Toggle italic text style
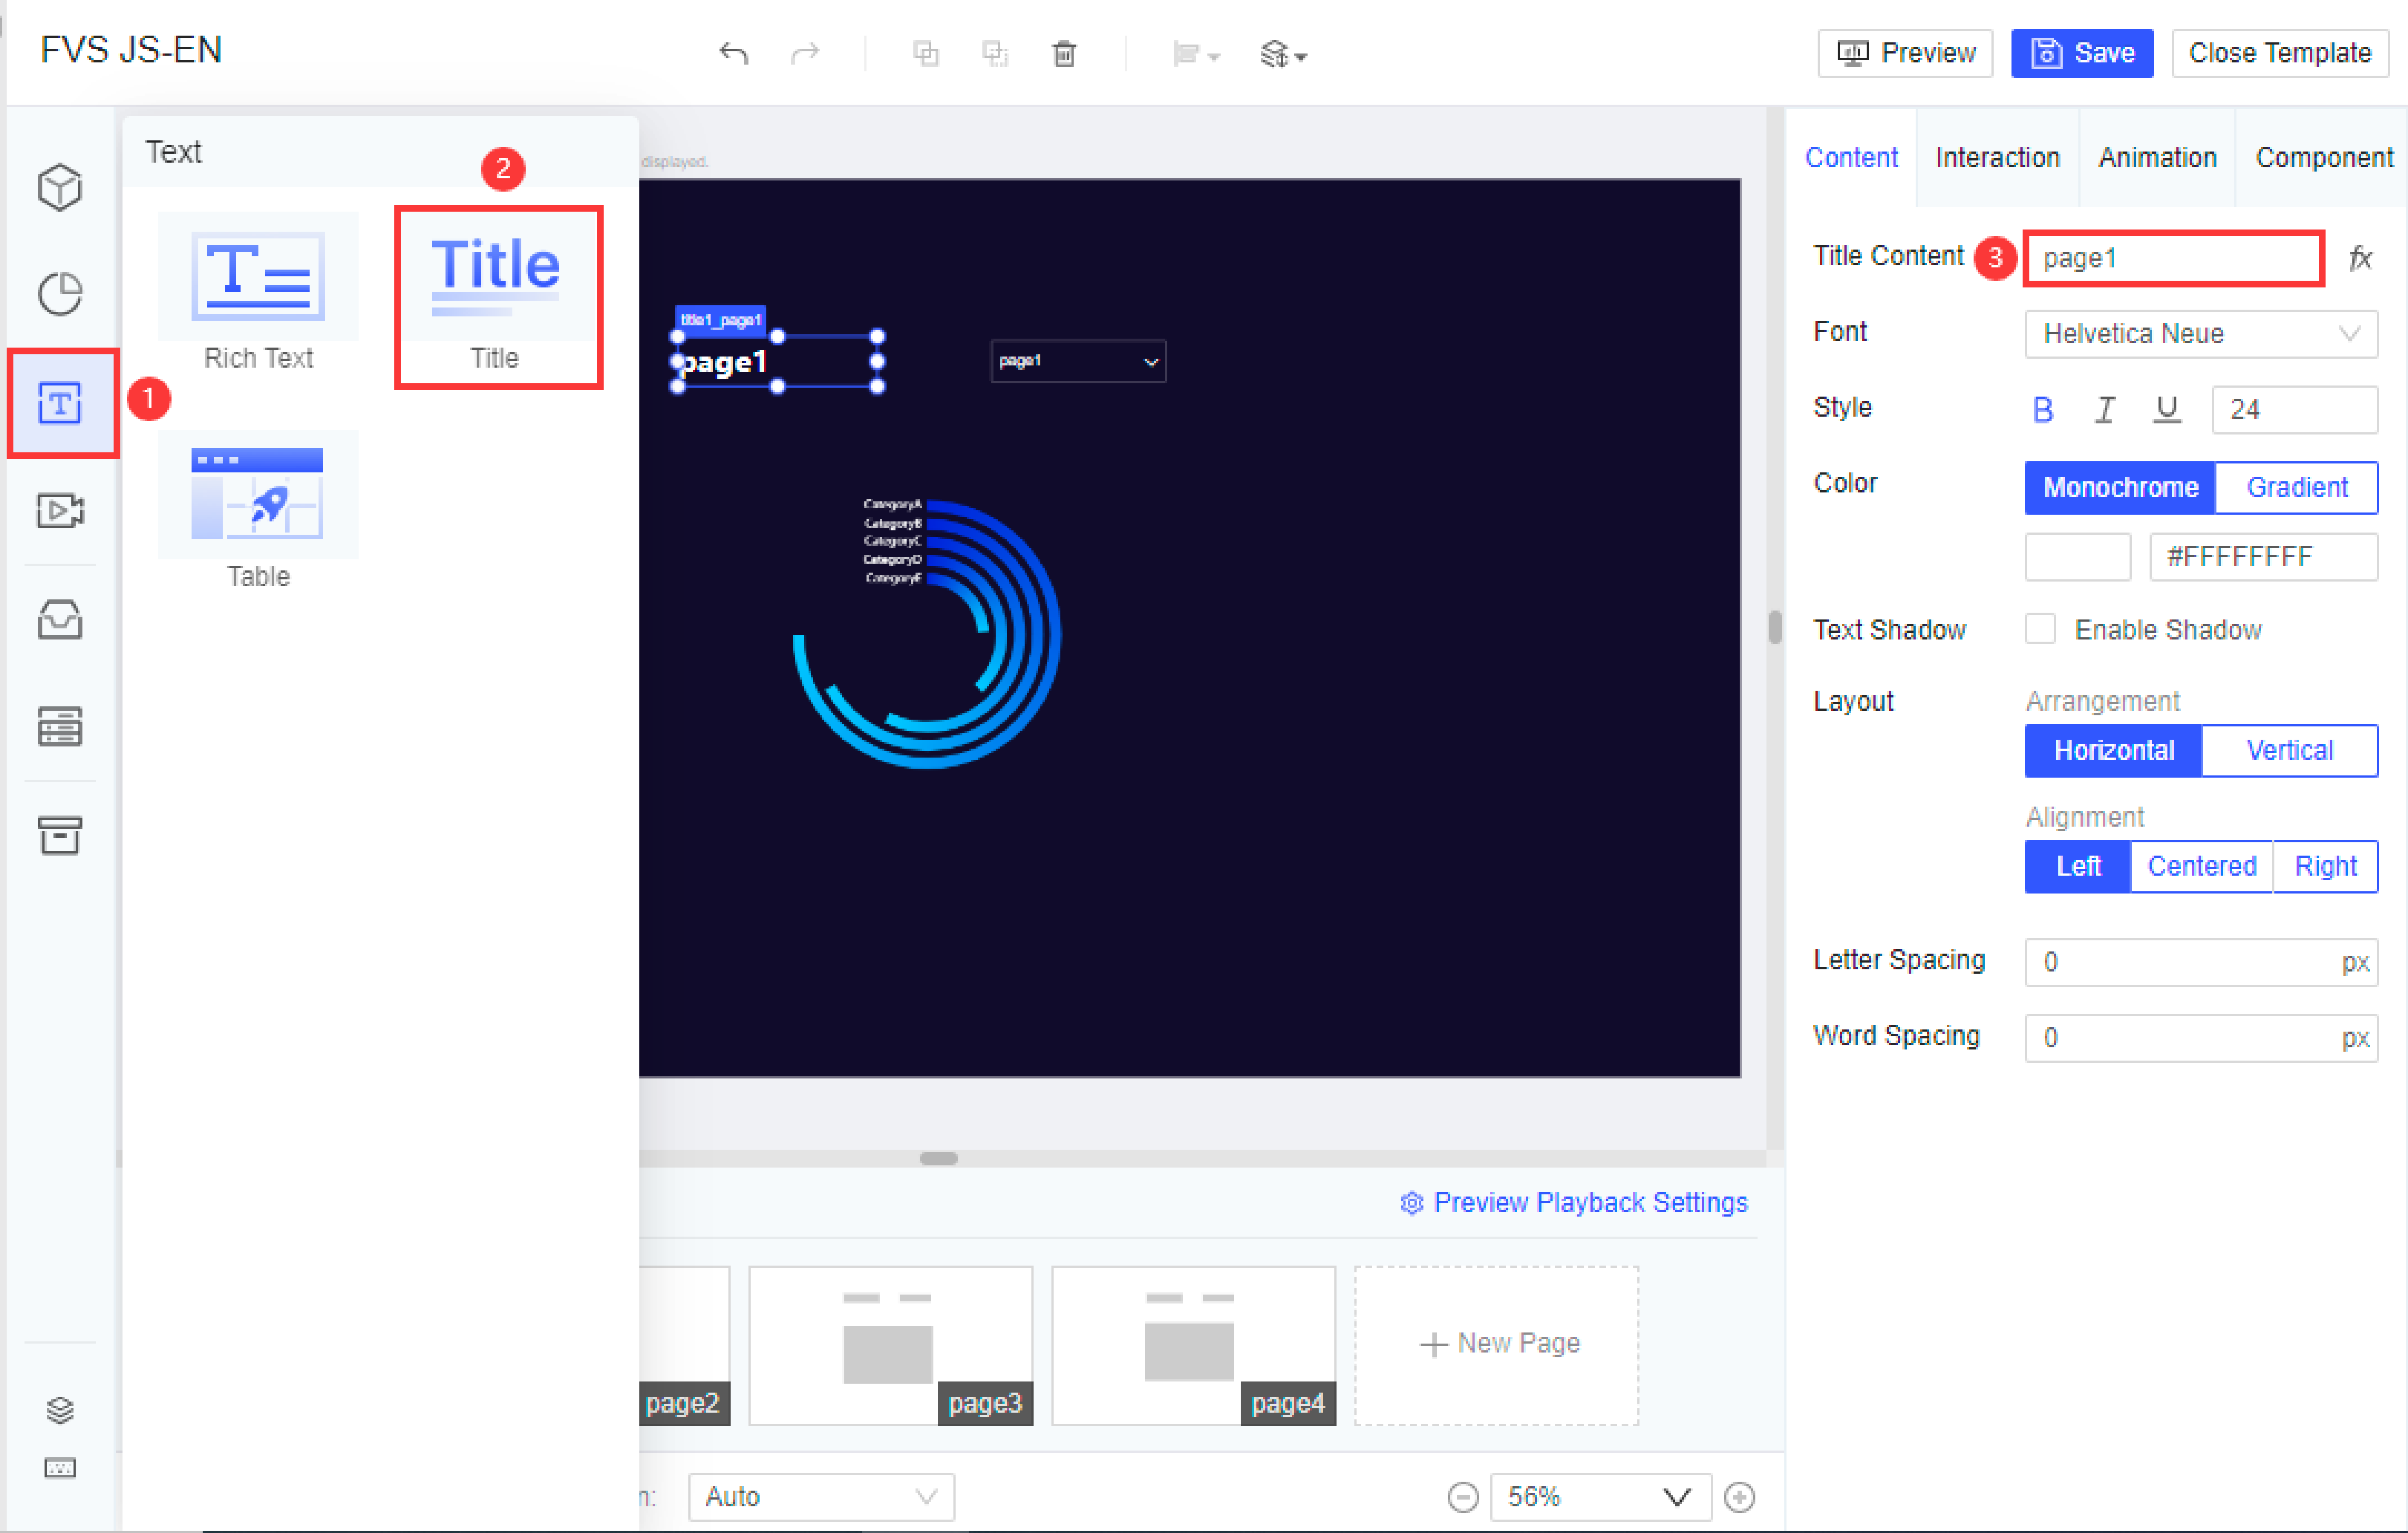Image resolution: width=2408 pixels, height=1533 pixels. [x=2105, y=409]
